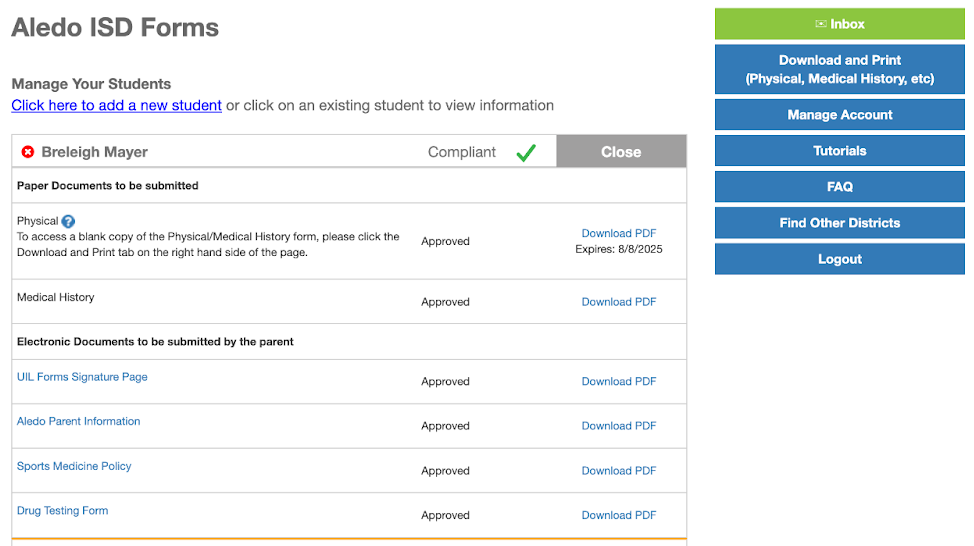Select Find Other Districts
974x546 pixels.
click(x=839, y=223)
